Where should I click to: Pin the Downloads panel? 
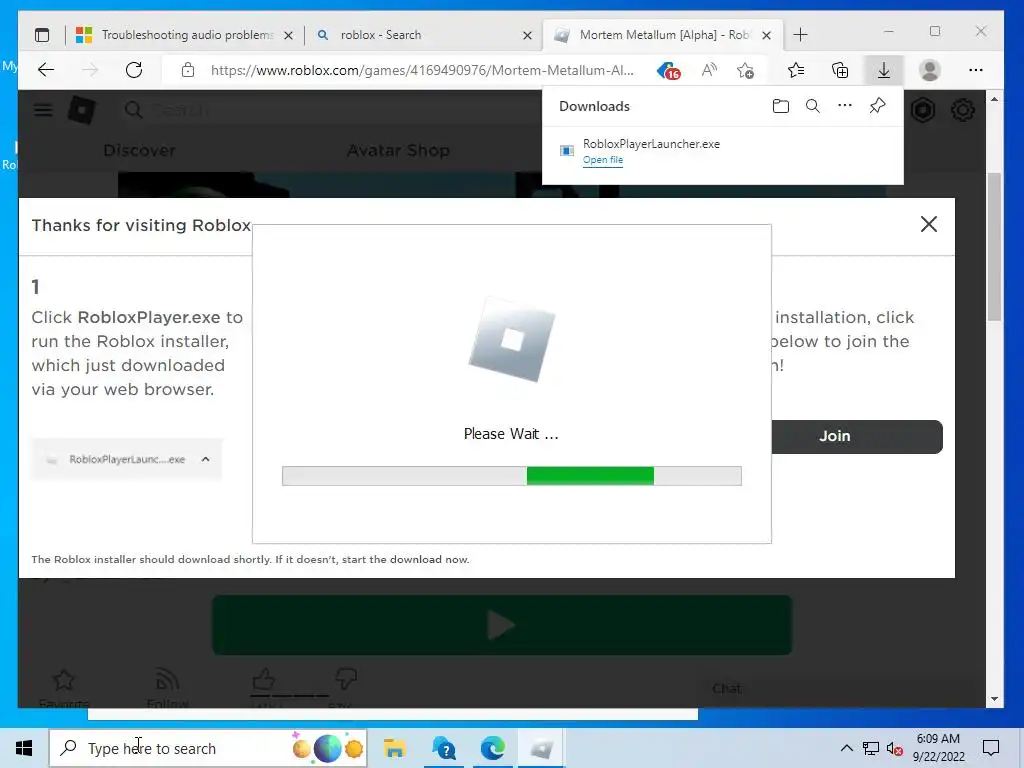pos(878,105)
